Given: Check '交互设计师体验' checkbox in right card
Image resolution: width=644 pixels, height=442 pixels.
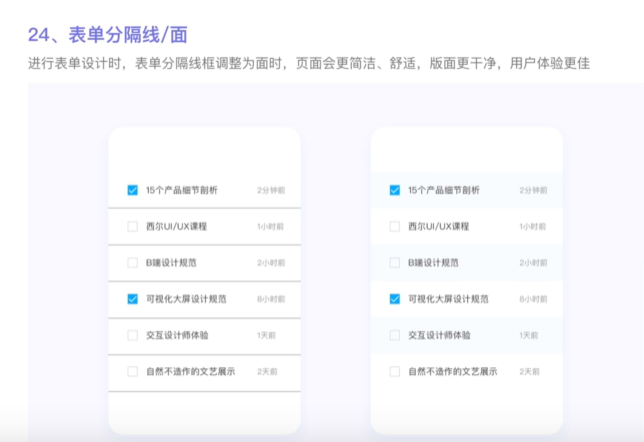Looking at the screenshot, I should click(x=395, y=335).
